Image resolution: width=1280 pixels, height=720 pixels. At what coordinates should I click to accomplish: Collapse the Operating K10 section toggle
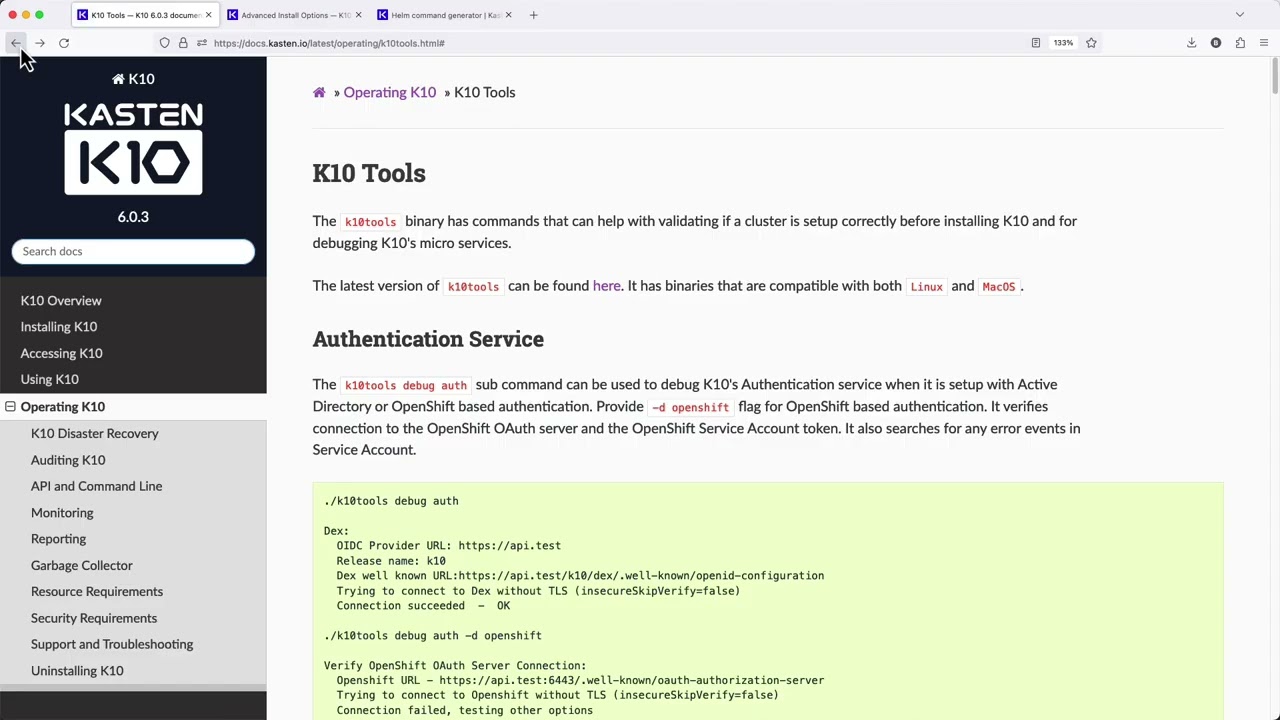point(10,407)
